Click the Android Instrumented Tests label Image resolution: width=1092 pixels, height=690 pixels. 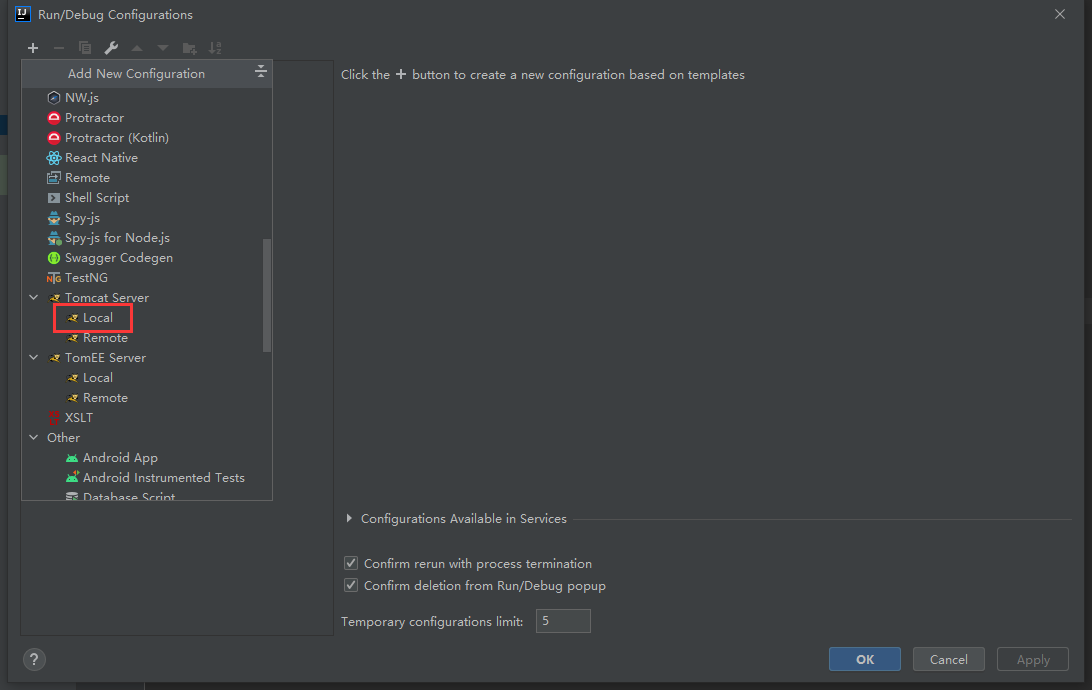[164, 478]
